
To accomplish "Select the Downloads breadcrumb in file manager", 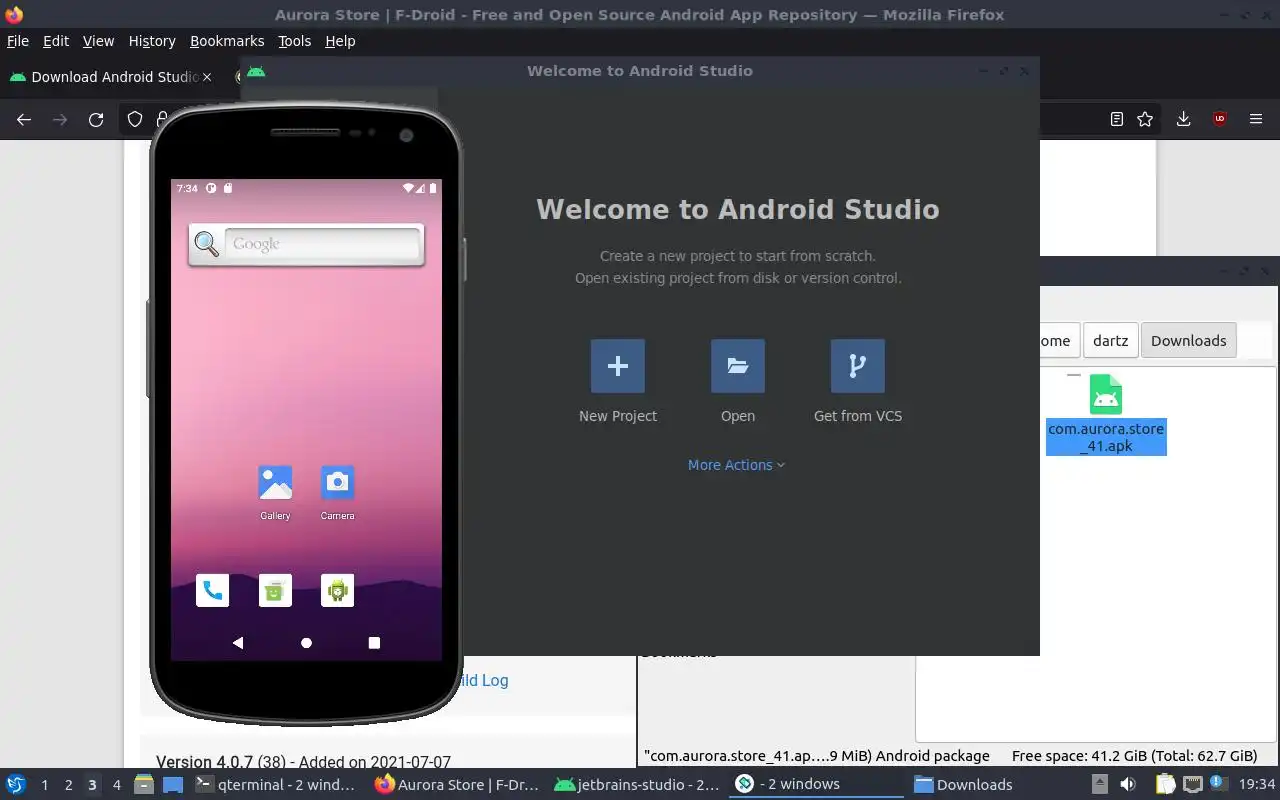I will [x=1188, y=340].
